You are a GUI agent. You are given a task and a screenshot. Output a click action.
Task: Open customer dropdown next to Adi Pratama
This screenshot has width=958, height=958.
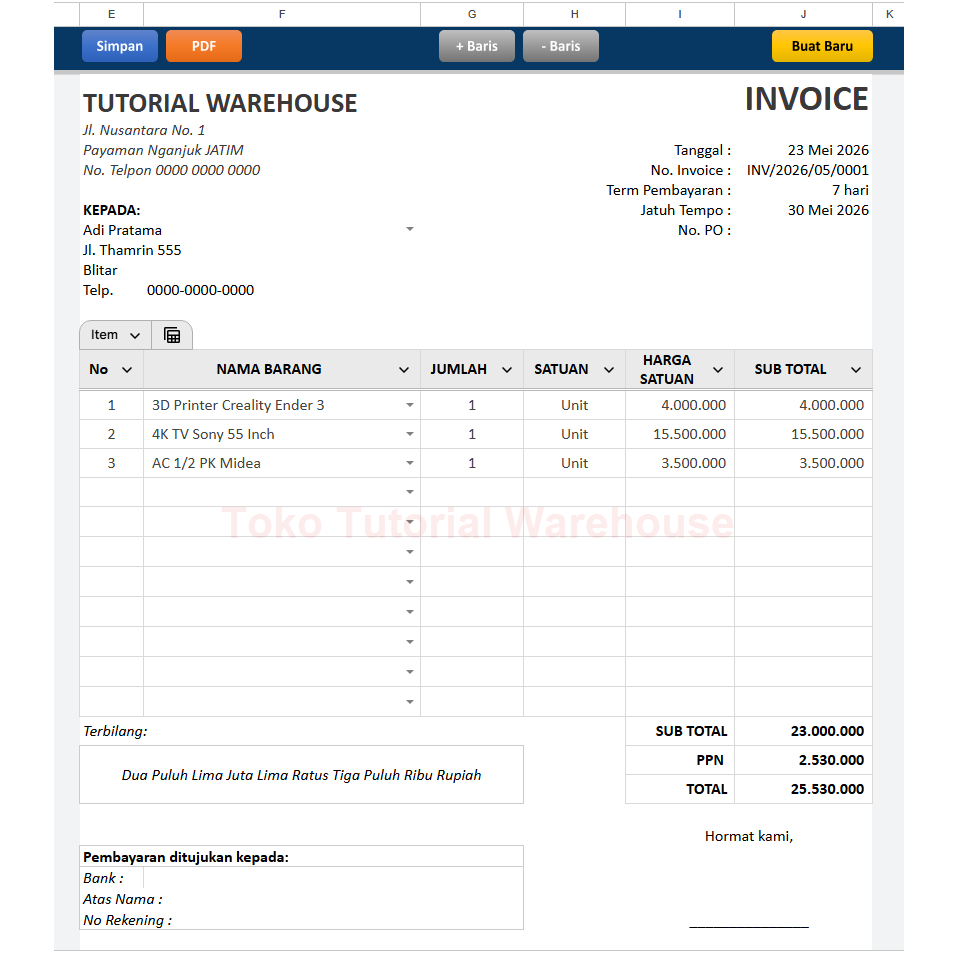410,229
